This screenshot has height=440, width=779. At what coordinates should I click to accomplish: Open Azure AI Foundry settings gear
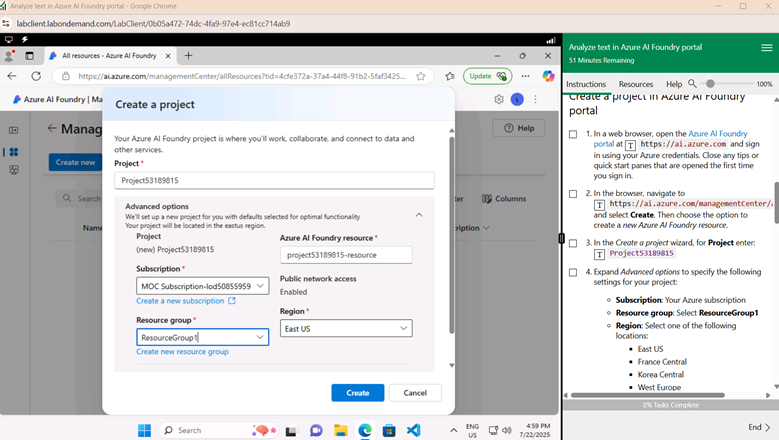499,99
